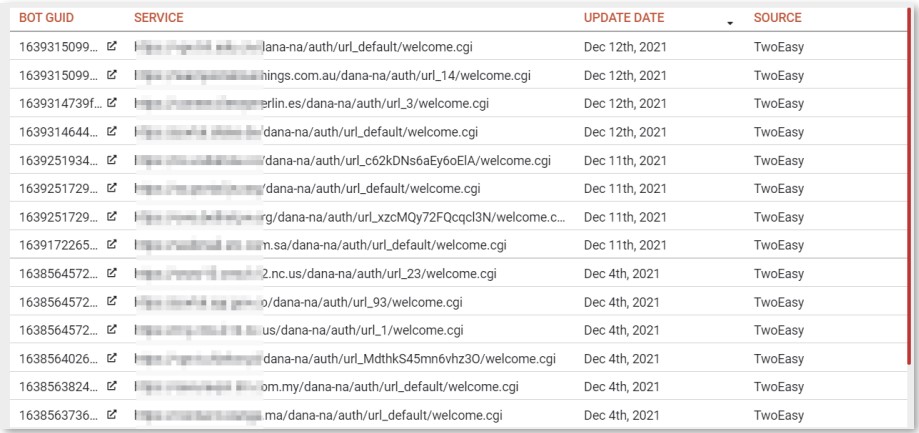Open external link icon beside 1638563824 GUID
919x433 pixels.
[x=111, y=387]
